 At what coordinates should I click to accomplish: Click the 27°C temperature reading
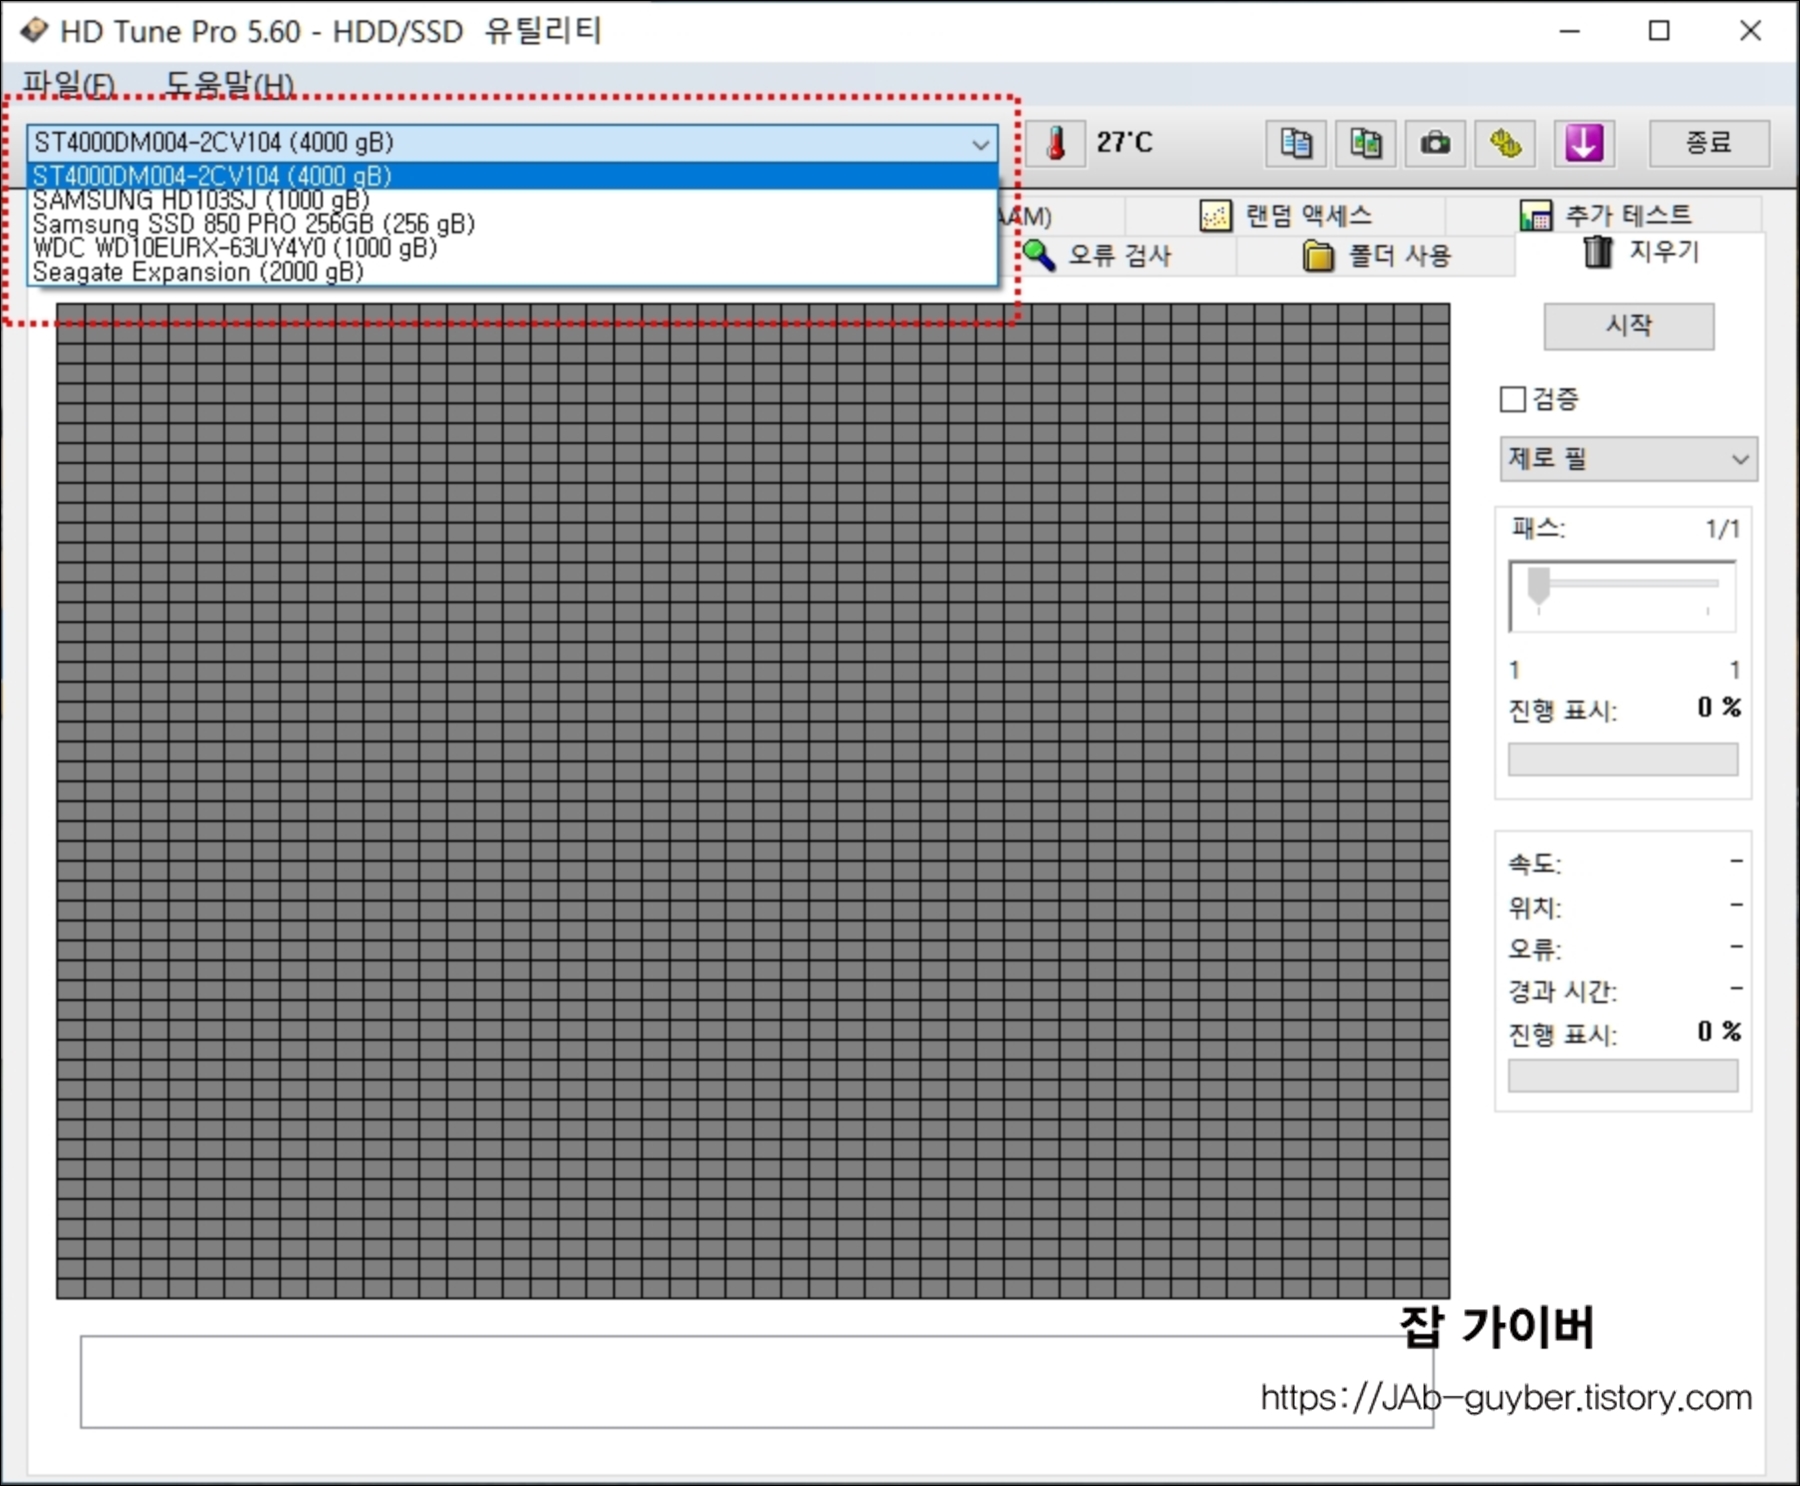coord(1124,143)
